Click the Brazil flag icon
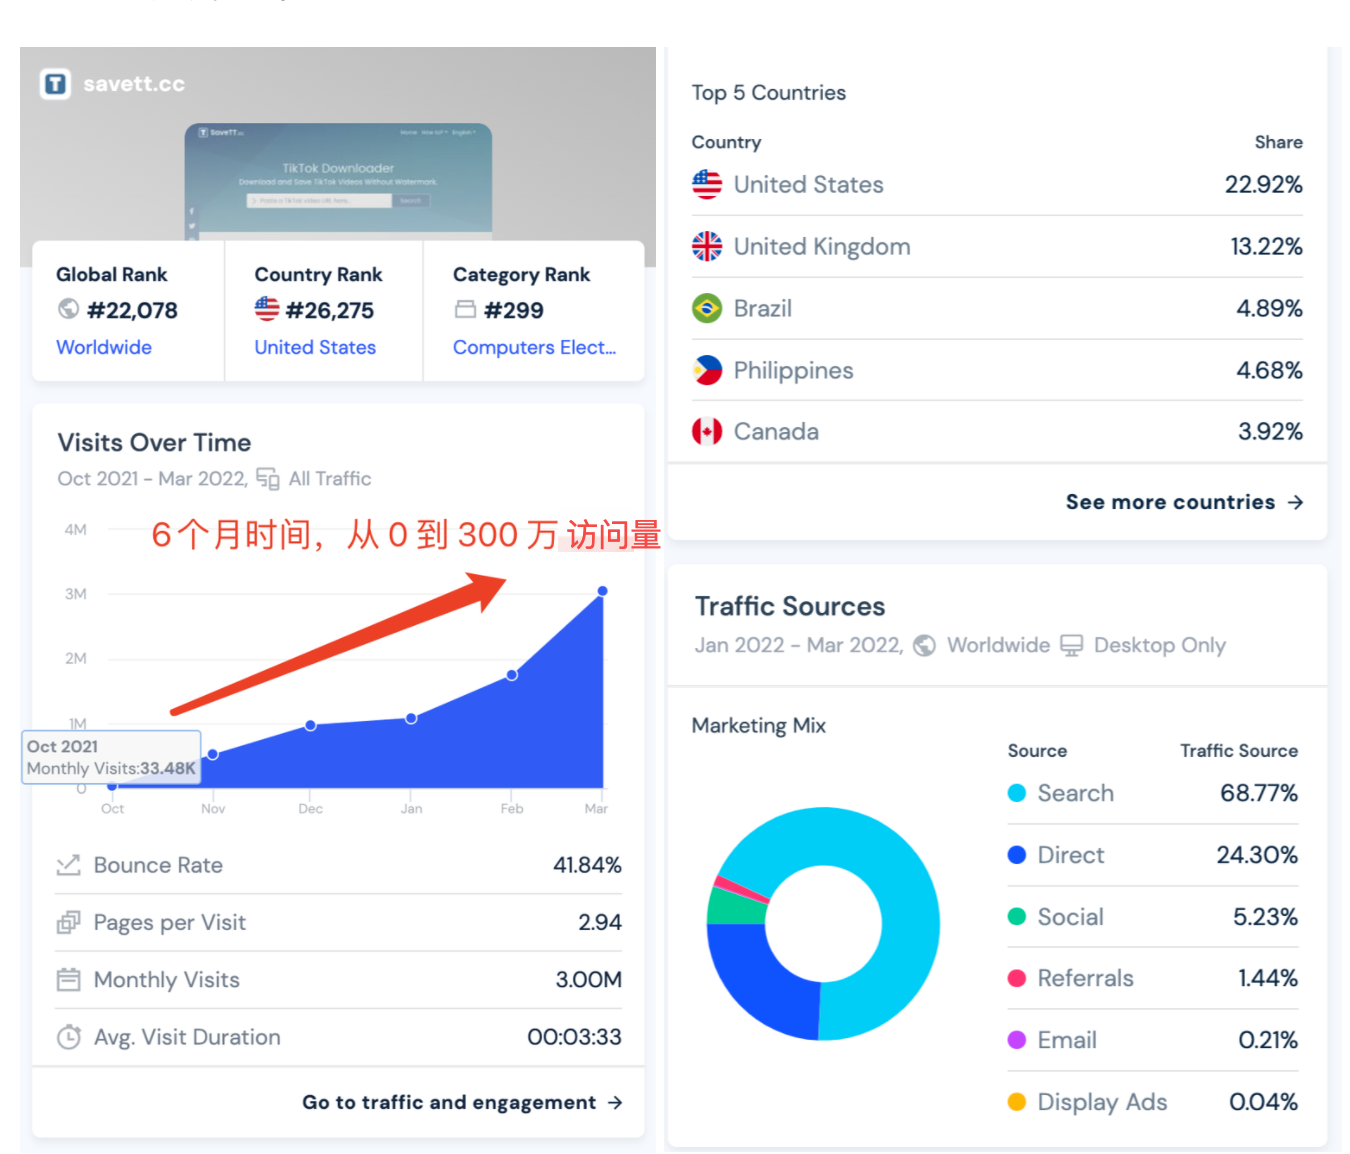This screenshot has width=1350, height=1154. point(707,308)
